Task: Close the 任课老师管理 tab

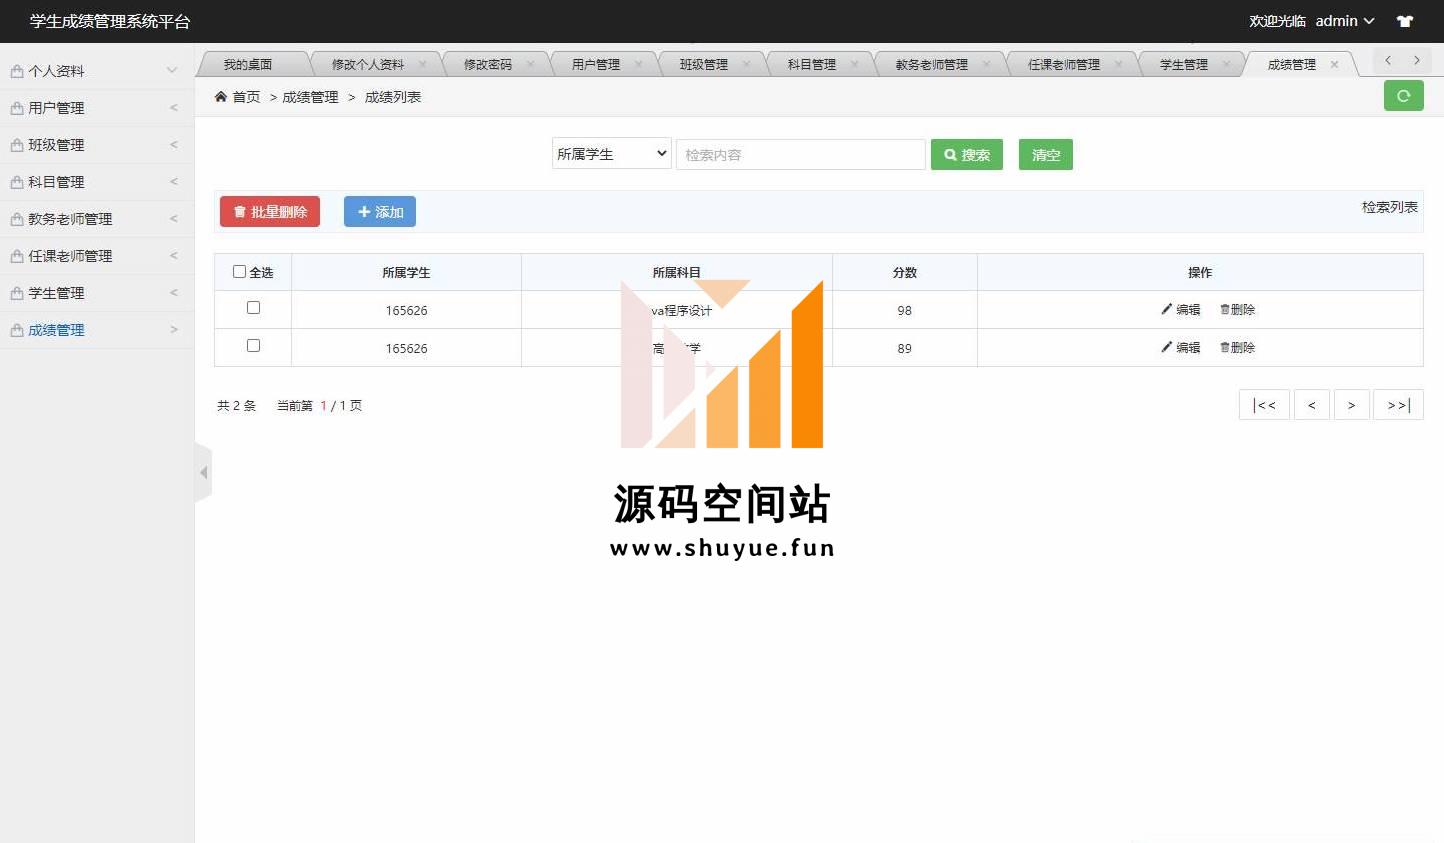Action: (1118, 64)
